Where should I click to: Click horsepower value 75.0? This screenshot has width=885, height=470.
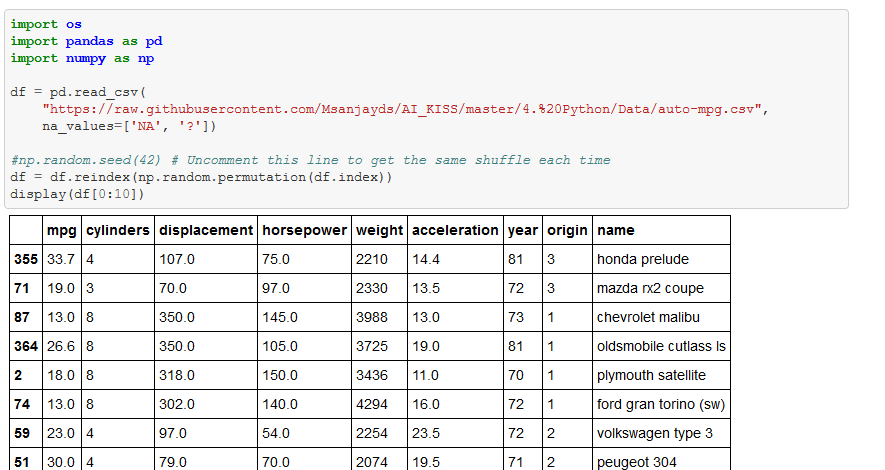(304, 260)
